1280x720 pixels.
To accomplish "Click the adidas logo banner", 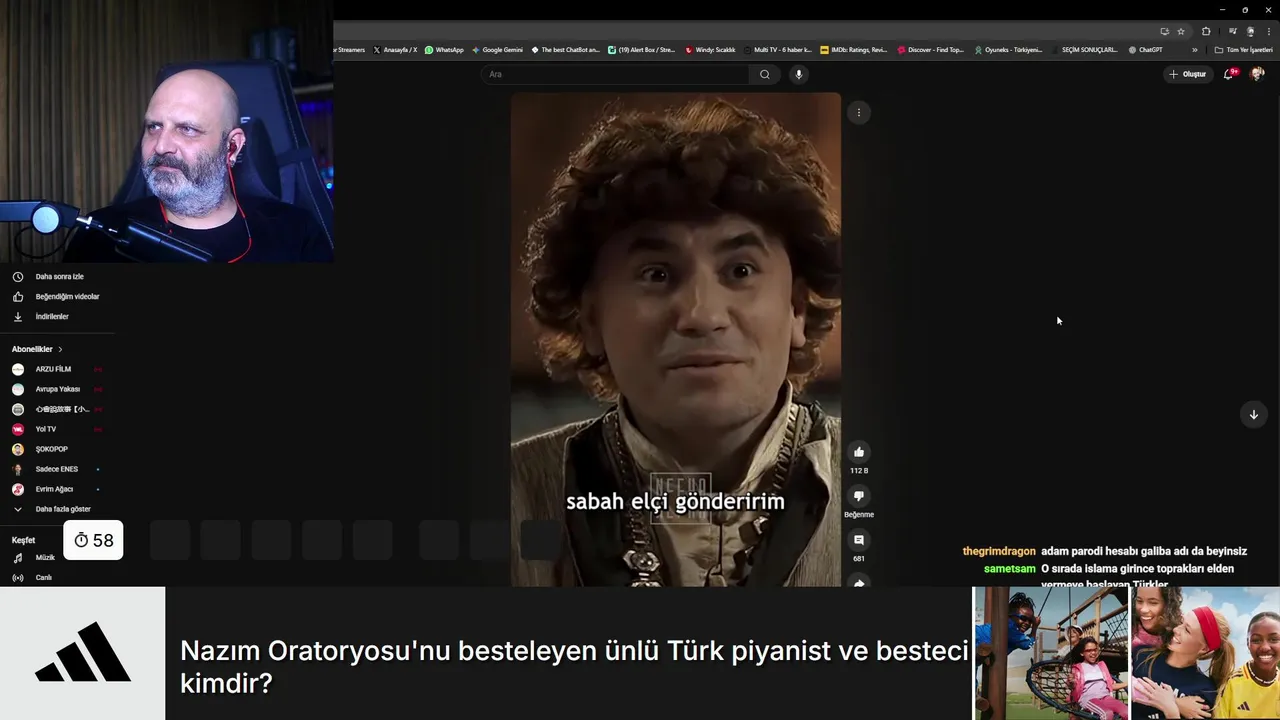I will pos(82,653).
